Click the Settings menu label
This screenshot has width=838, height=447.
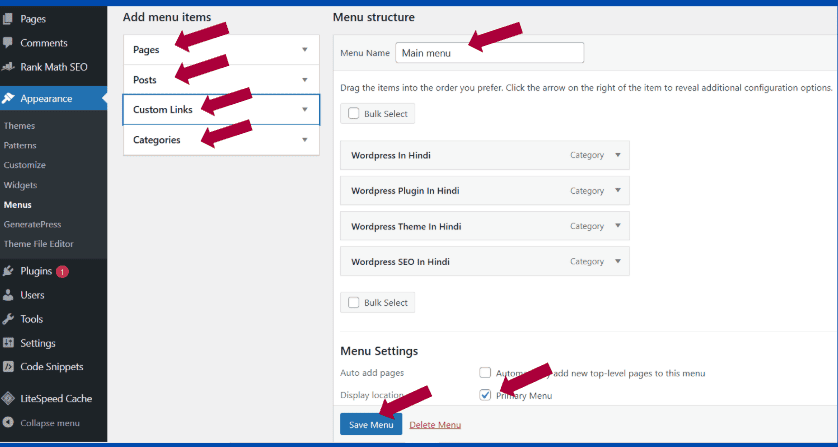pos(38,343)
